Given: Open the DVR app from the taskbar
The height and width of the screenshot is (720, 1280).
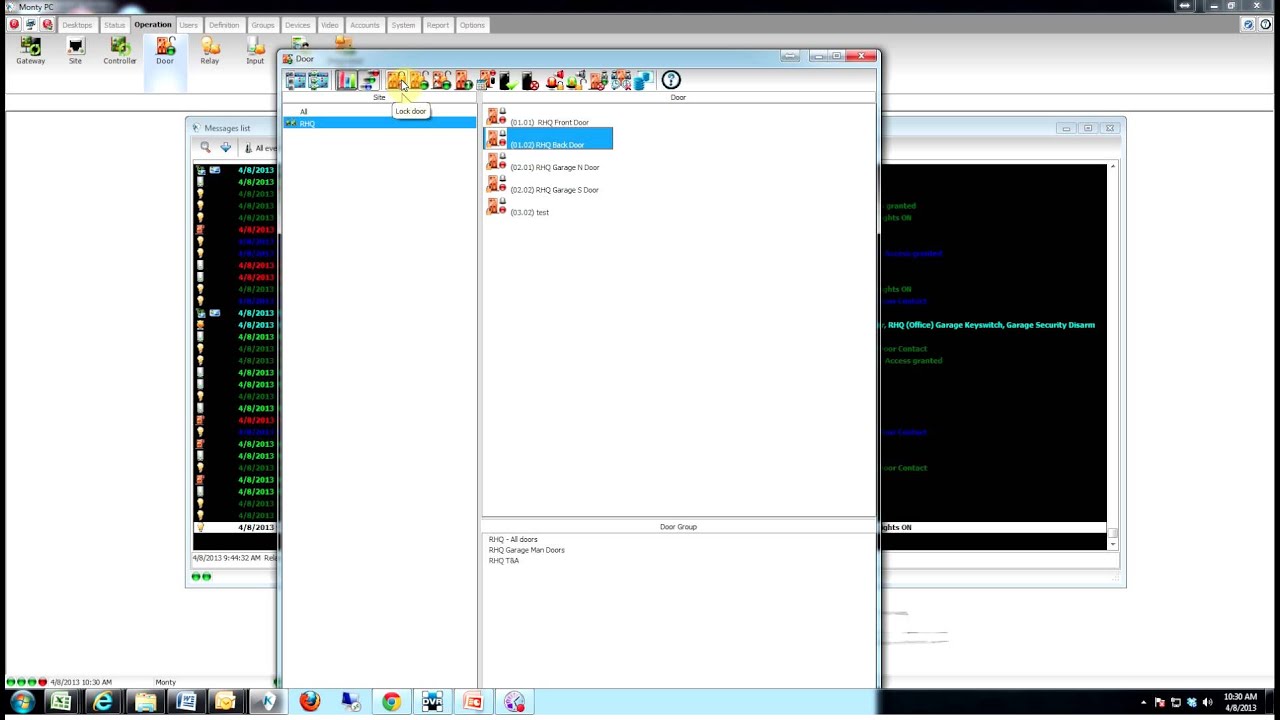Looking at the screenshot, I should 432,702.
